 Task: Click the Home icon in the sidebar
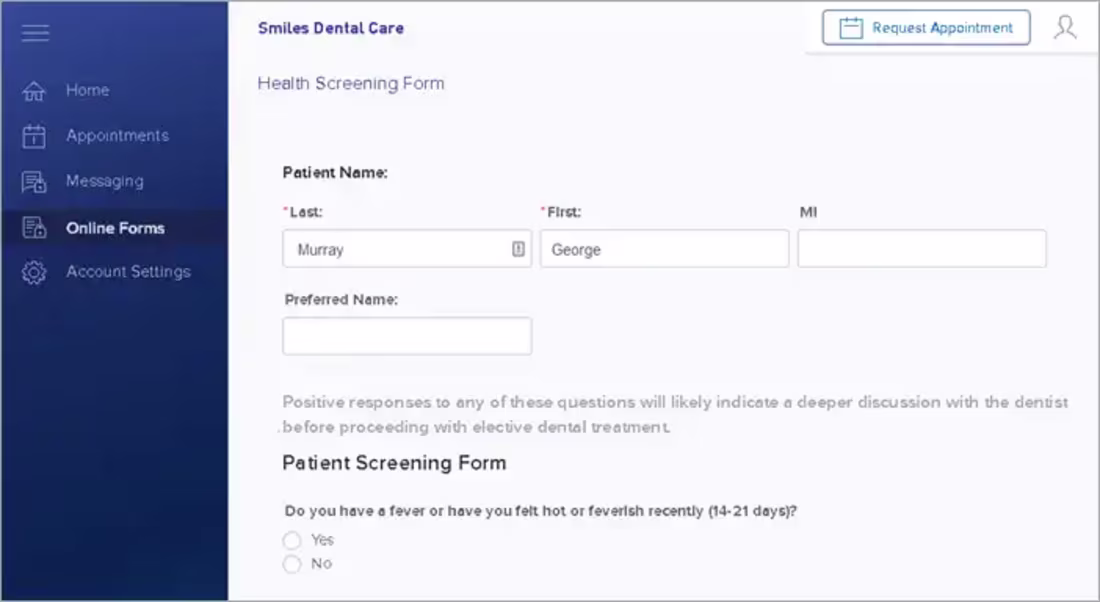pyautogui.click(x=35, y=90)
